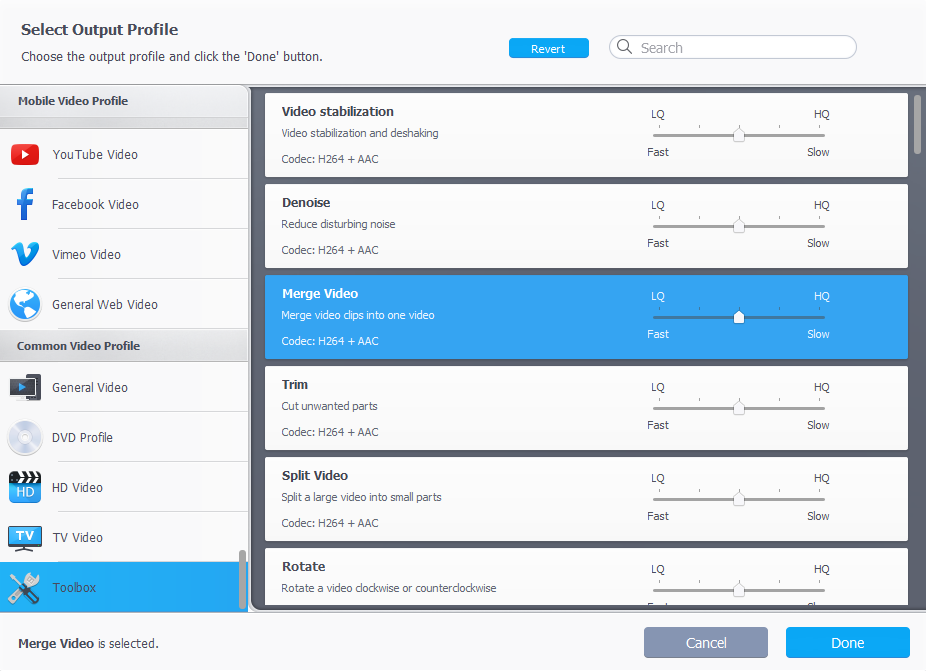926x671 pixels.
Task: Click 'Split a large video into small parts'
Action: click(361, 497)
